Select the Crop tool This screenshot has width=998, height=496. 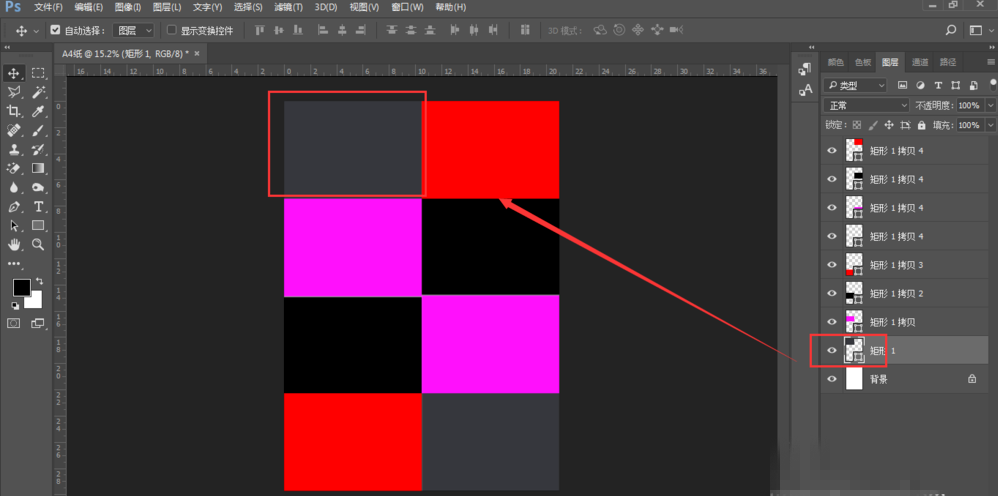point(14,111)
